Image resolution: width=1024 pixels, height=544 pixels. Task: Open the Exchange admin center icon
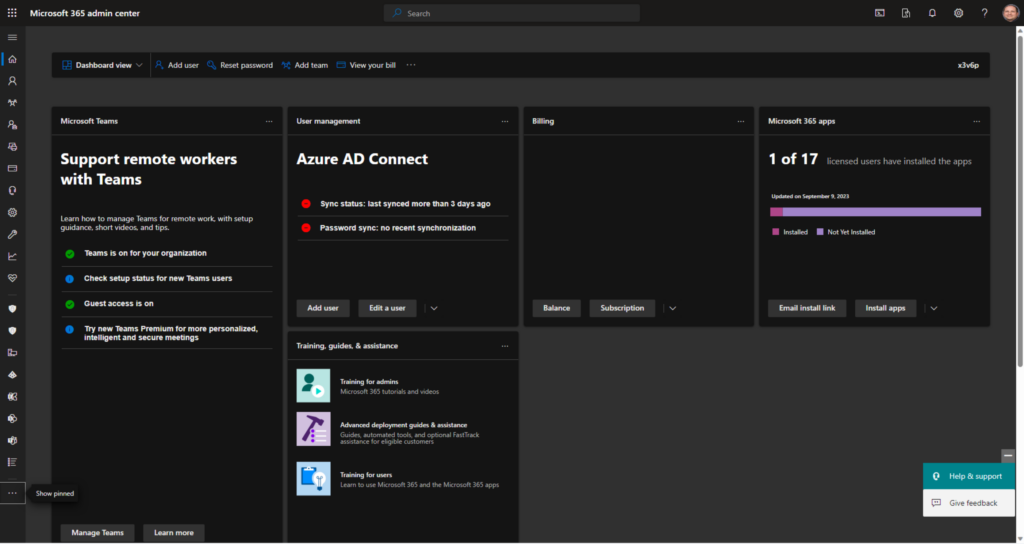12,396
